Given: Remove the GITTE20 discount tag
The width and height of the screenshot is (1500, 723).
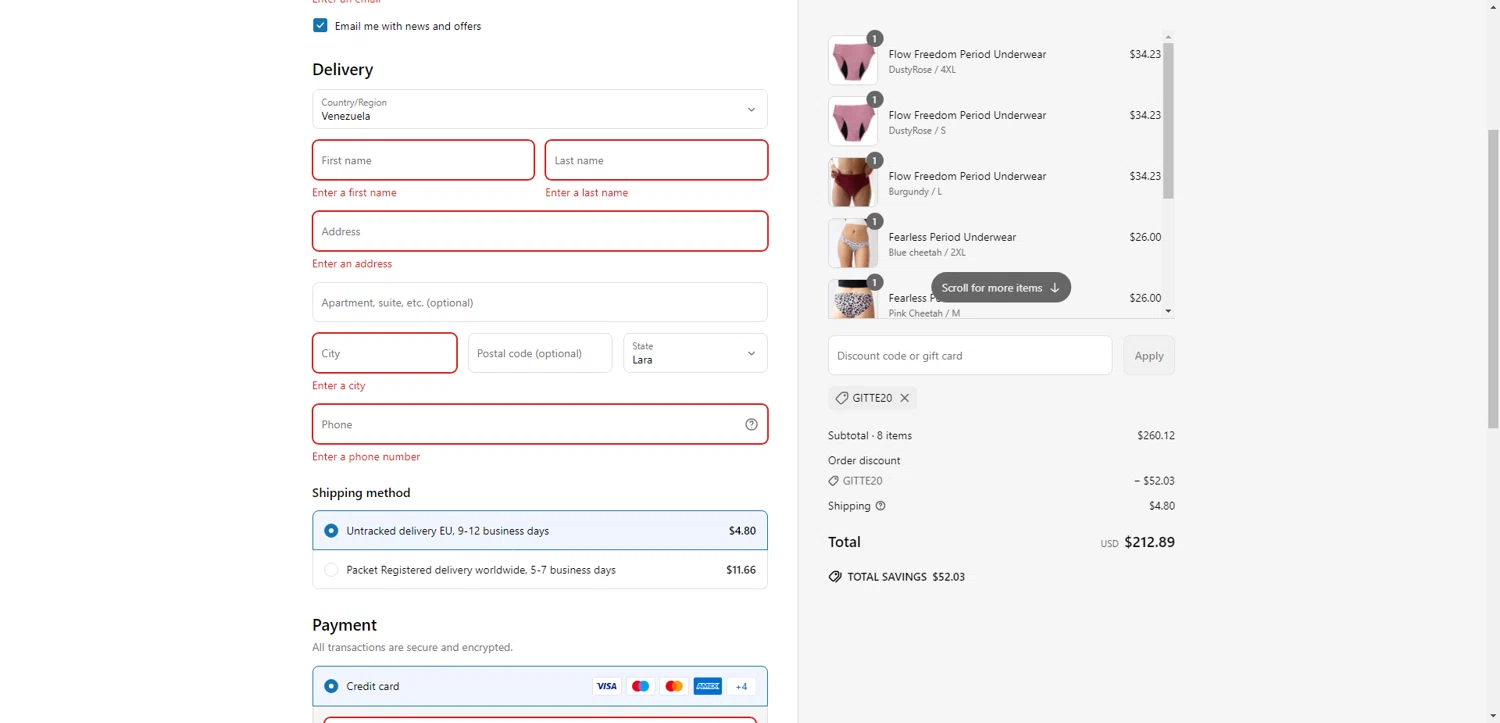Looking at the screenshot, I should pyautogui.click(x=904, y=398).
